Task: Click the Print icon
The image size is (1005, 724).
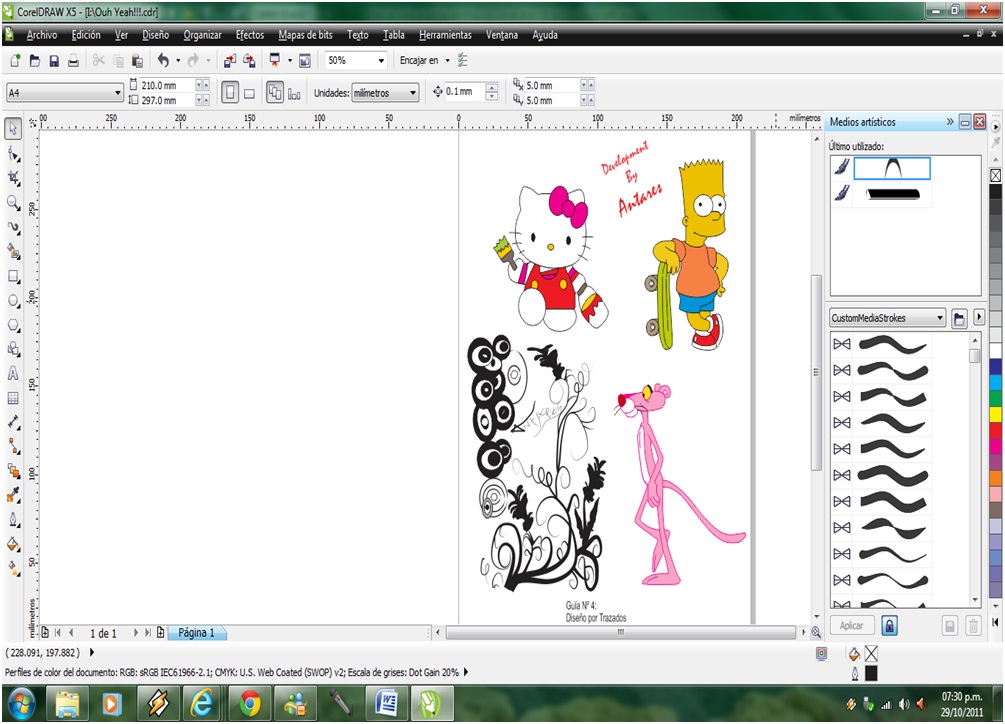Action: (x=73, y=60)
